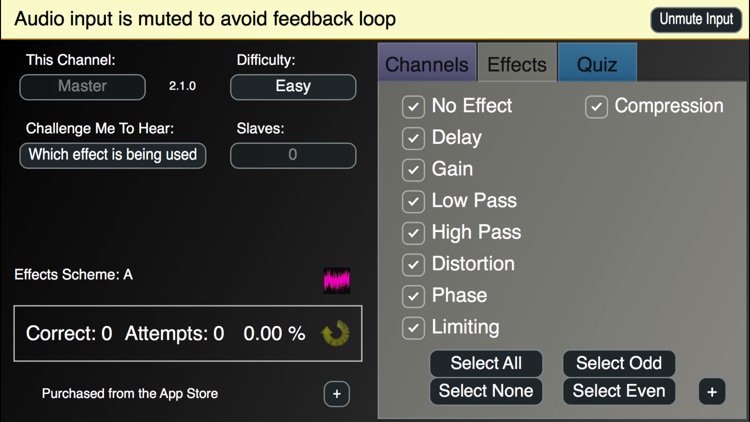Tap the plus icon beside Select Even
750x422 pixels.
point(711,392)
